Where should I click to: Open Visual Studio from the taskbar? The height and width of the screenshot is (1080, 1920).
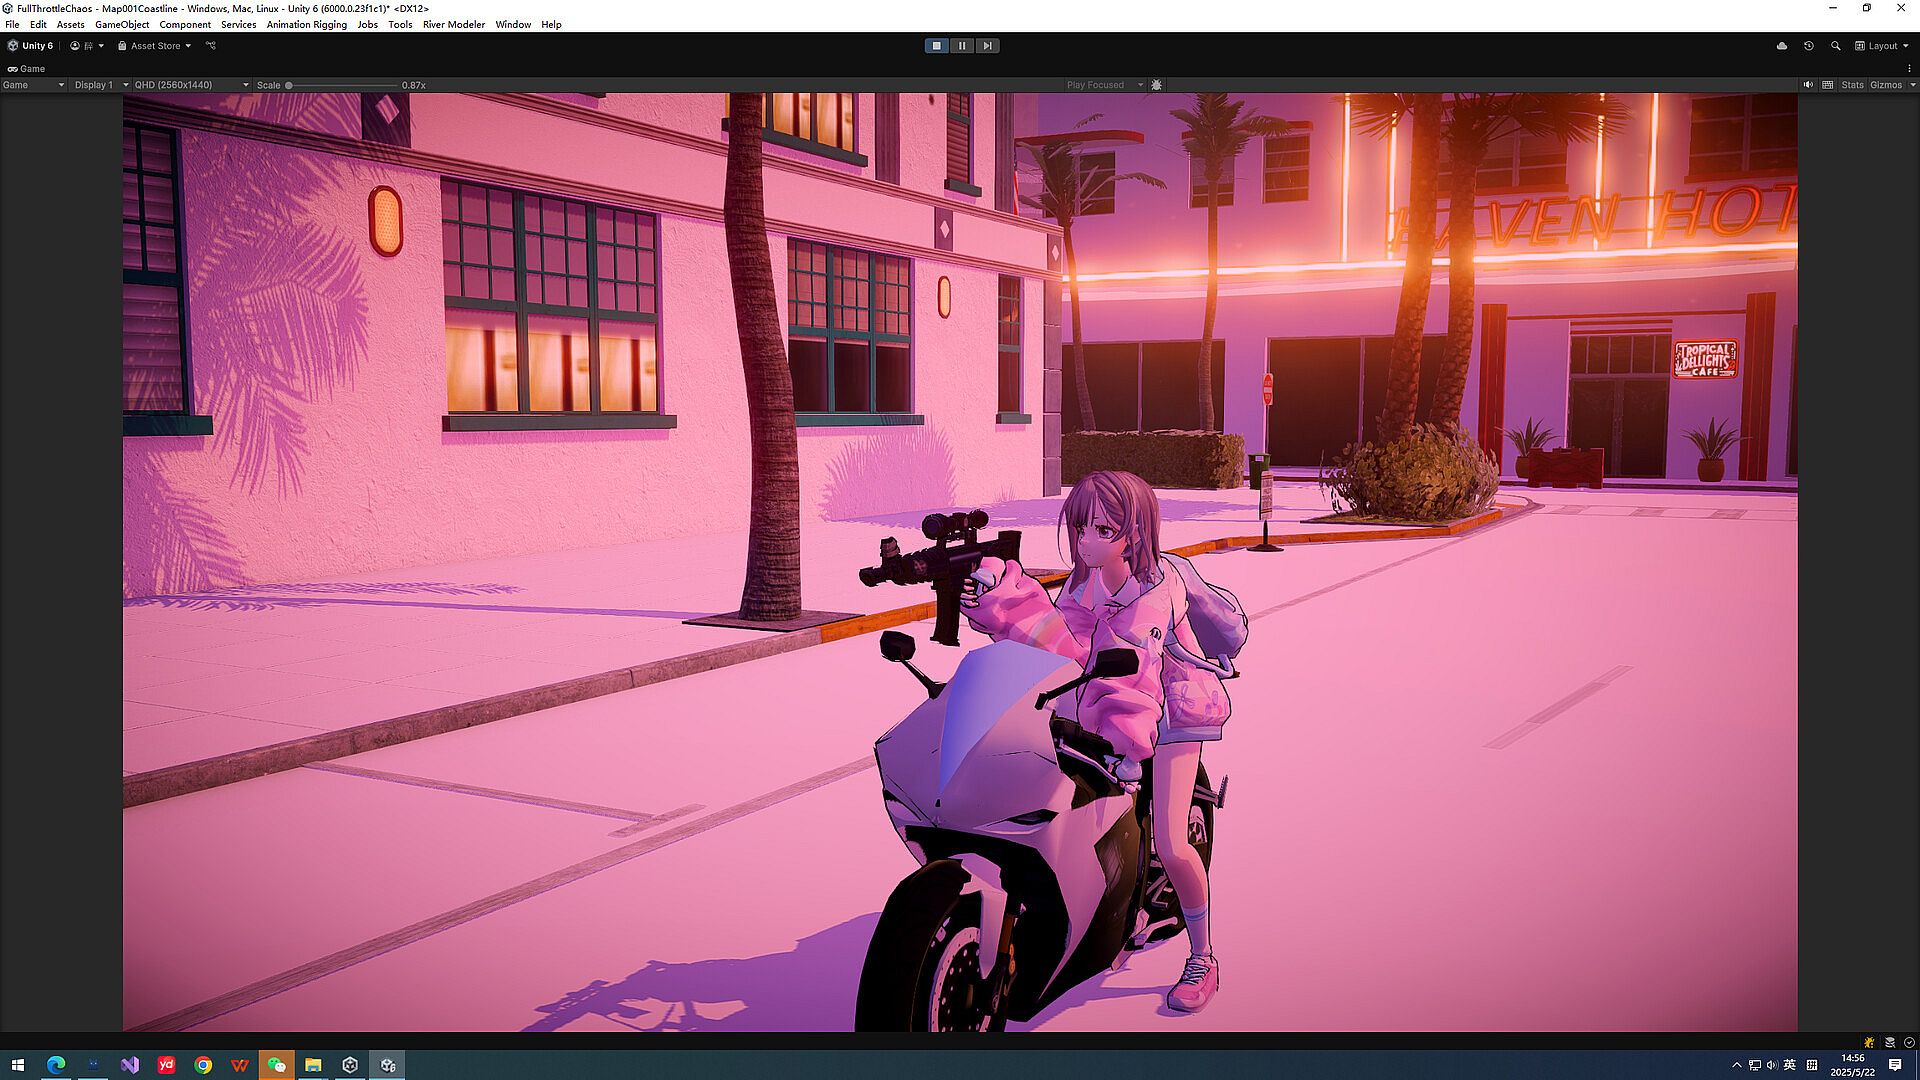pos(129,1065)
